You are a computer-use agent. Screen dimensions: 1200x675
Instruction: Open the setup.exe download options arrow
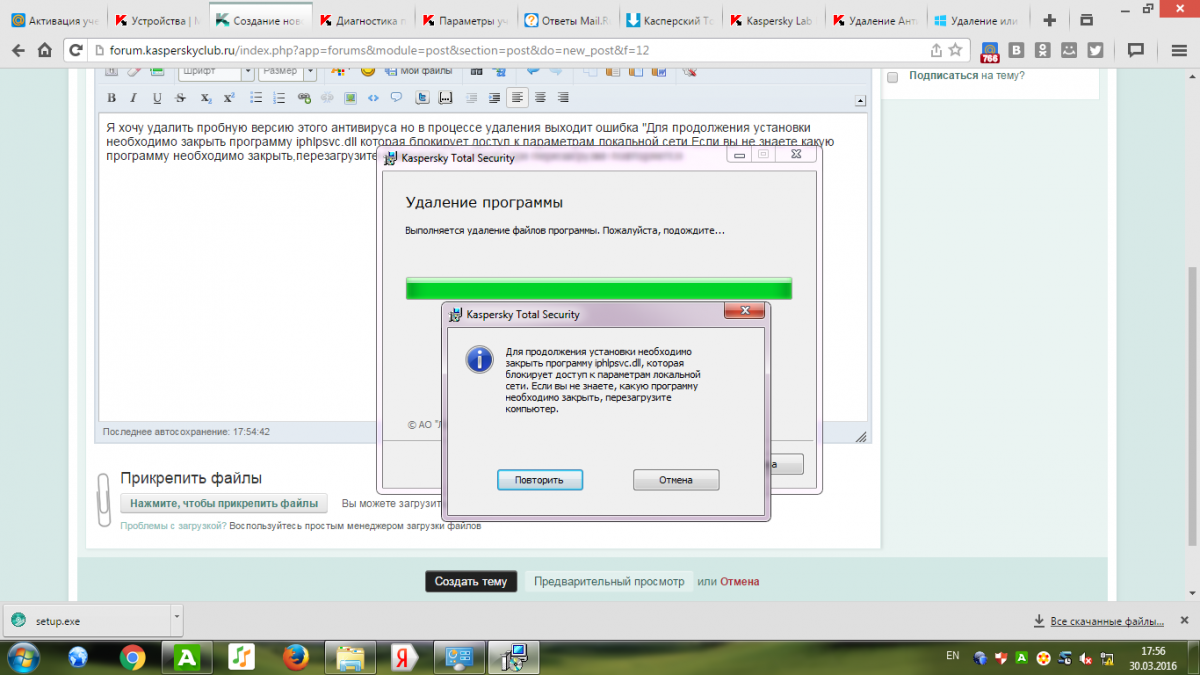[x=176, y=620]
